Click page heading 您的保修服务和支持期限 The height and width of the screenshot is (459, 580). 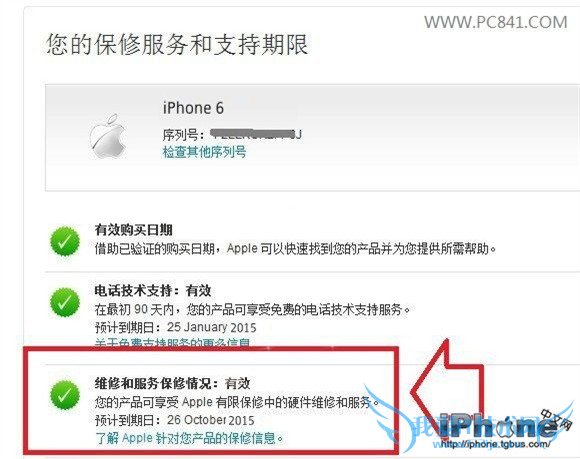177,45
